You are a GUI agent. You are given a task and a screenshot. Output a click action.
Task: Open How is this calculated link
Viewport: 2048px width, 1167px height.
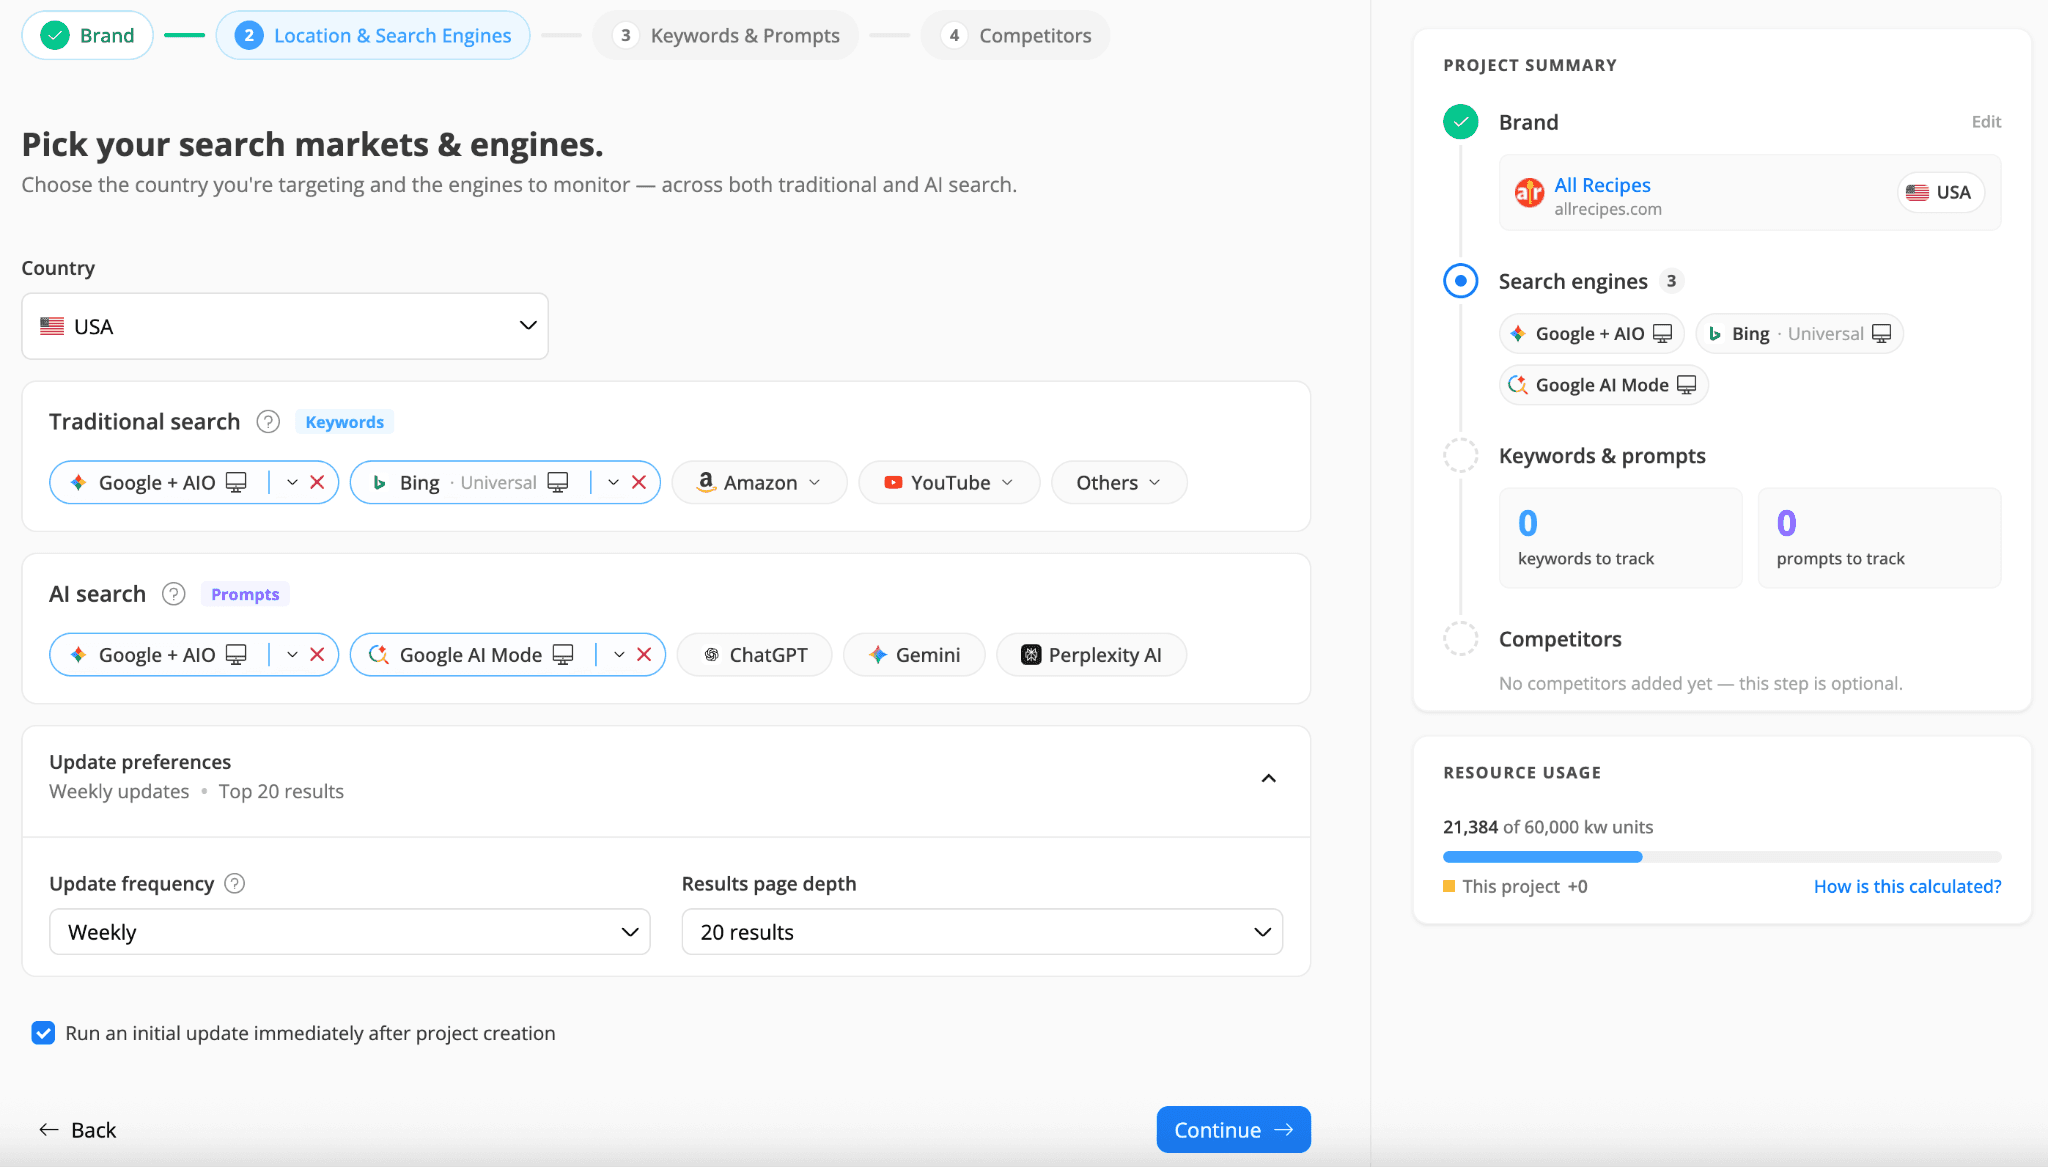click(x=1907, y=886)
